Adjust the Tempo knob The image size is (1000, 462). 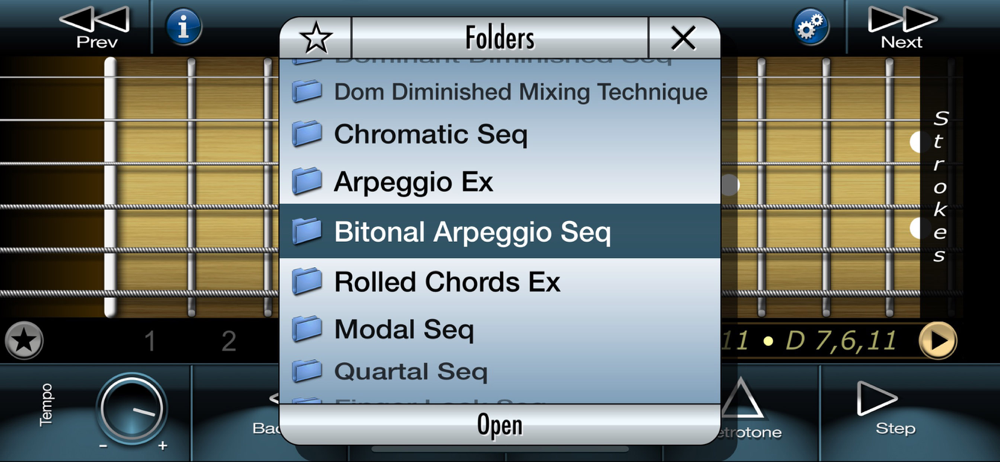[x=131, y=408]
